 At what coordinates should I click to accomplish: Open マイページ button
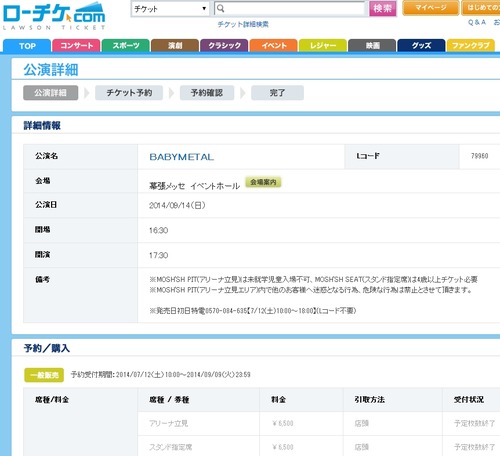(x=431, y=8)
